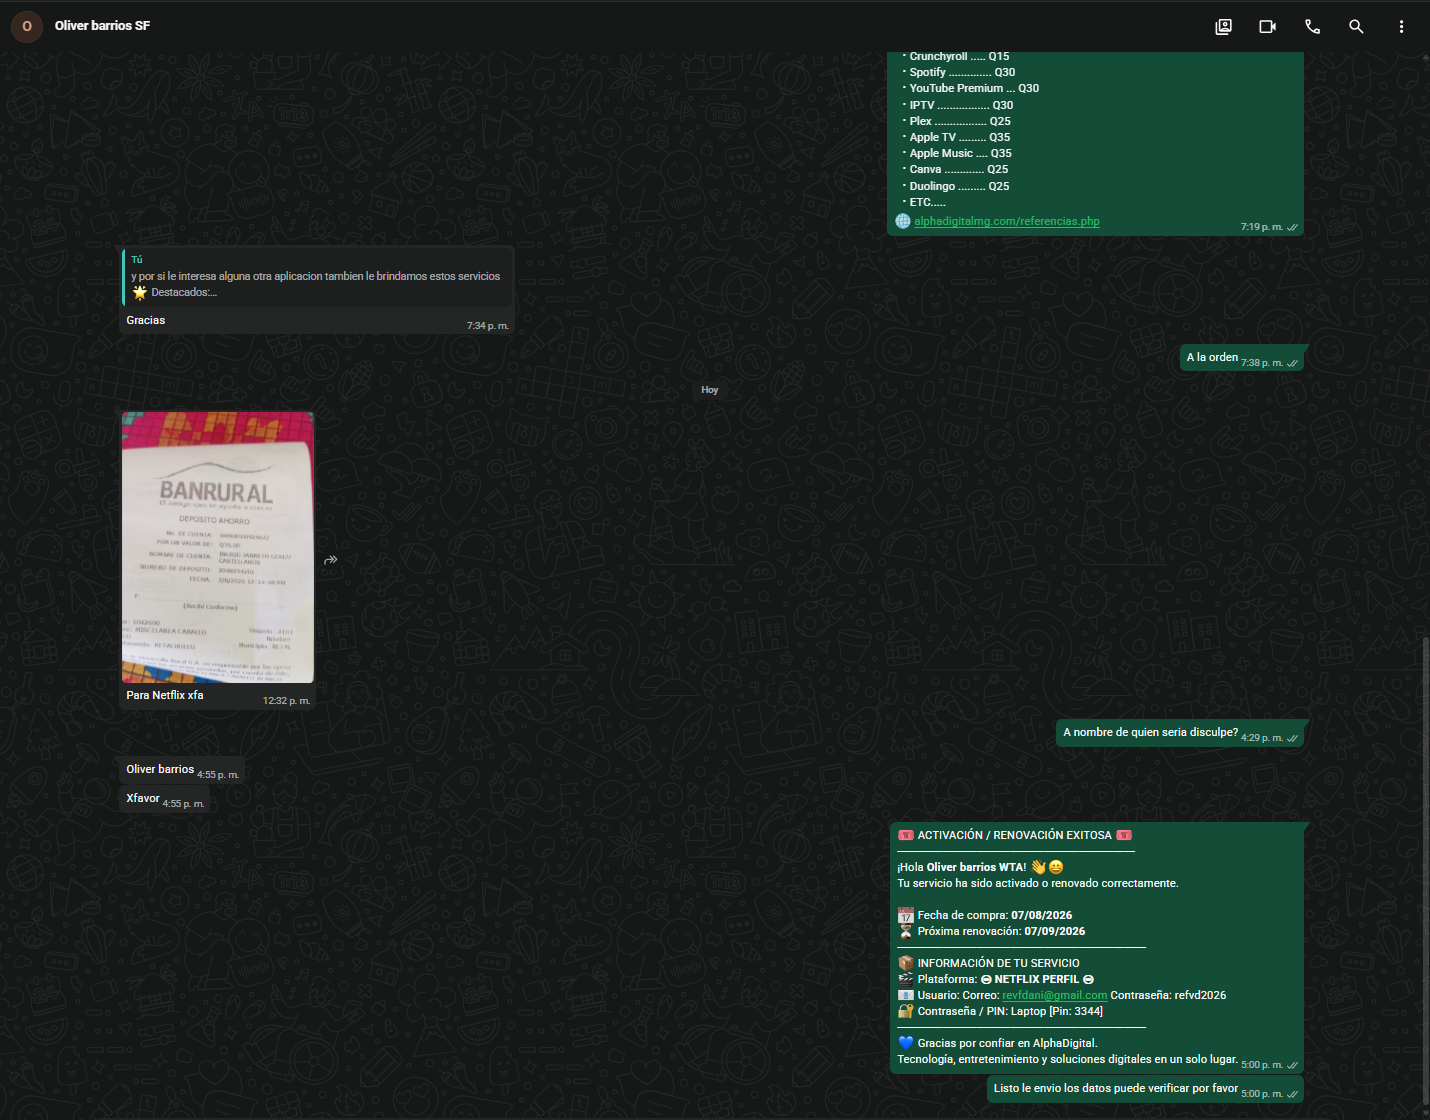Screen dimensions: 1430x1120
Task: Start a video call with Oliver barrios
Action: tap(1268, 27)
